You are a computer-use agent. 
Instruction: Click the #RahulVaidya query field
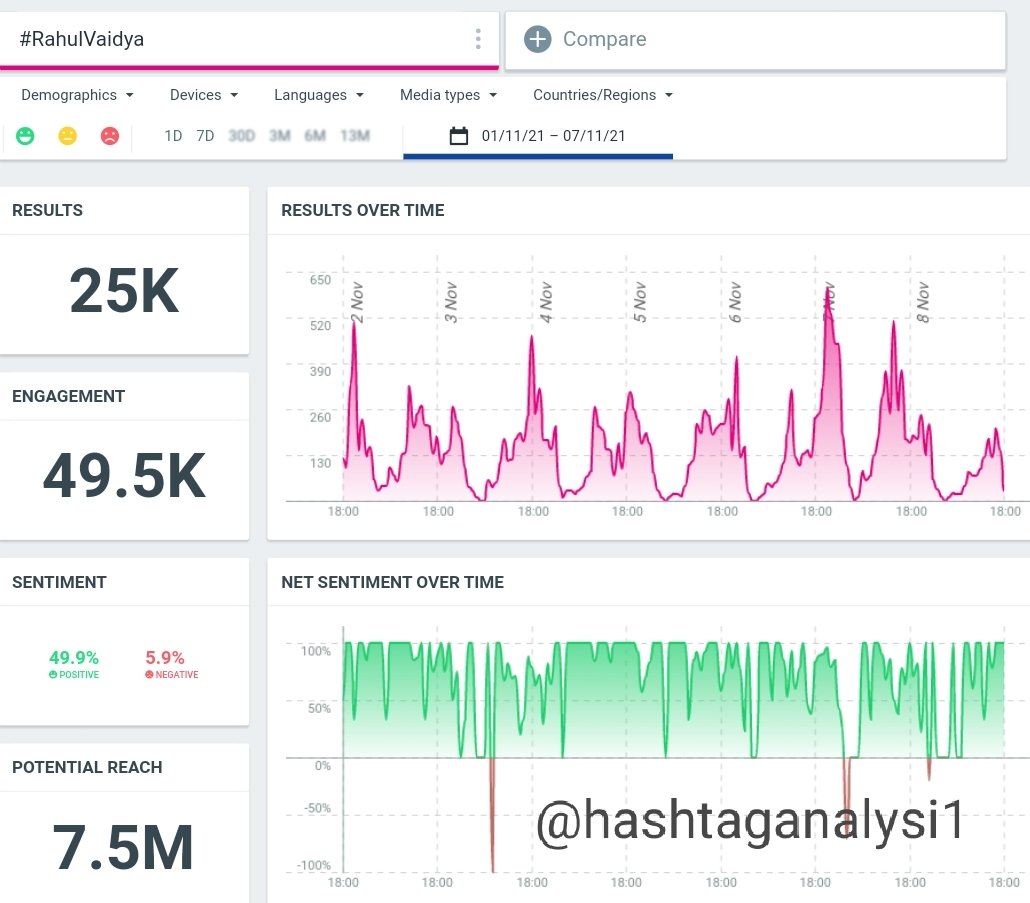249,39
